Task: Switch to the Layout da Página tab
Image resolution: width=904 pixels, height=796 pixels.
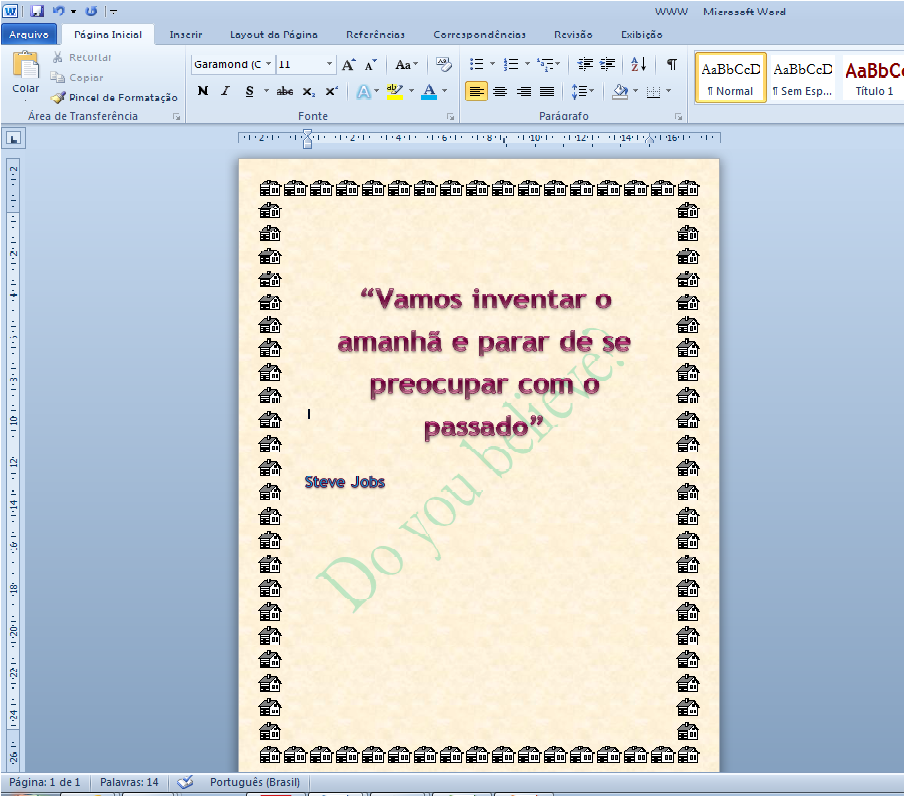Action: (x=274, y=35)
